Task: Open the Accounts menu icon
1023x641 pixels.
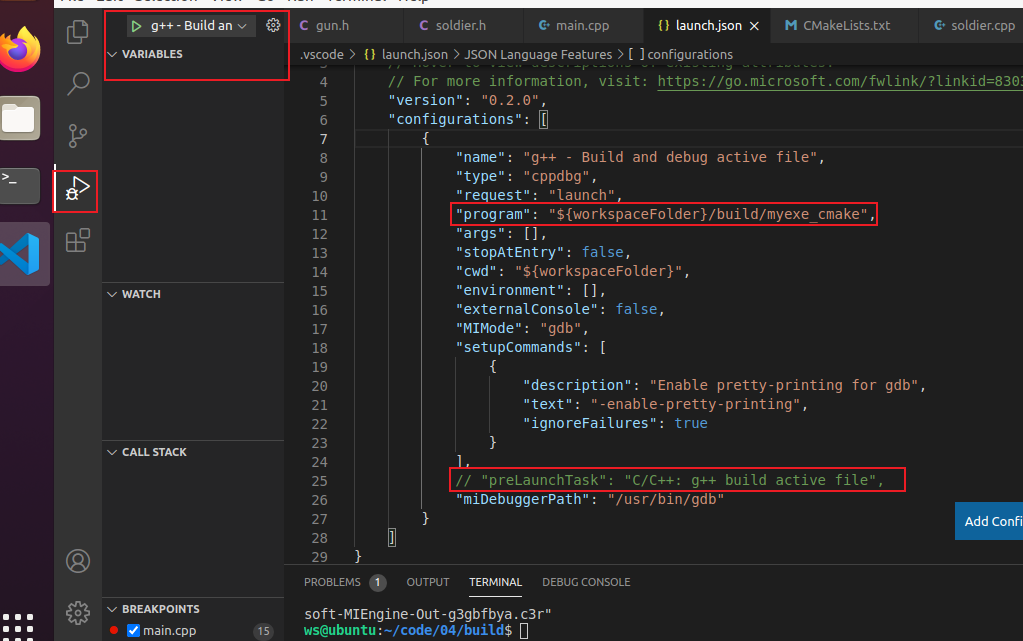Action: click(x=78, y=561)
